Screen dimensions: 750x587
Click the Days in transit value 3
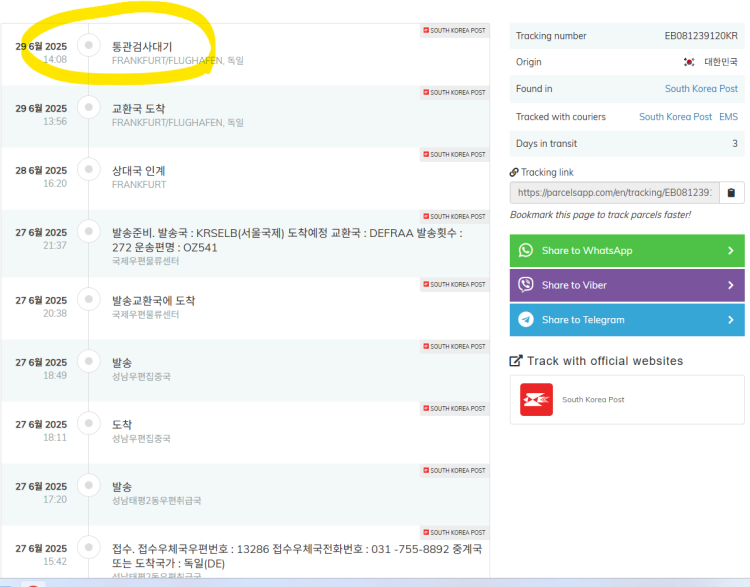click(735, 144)
